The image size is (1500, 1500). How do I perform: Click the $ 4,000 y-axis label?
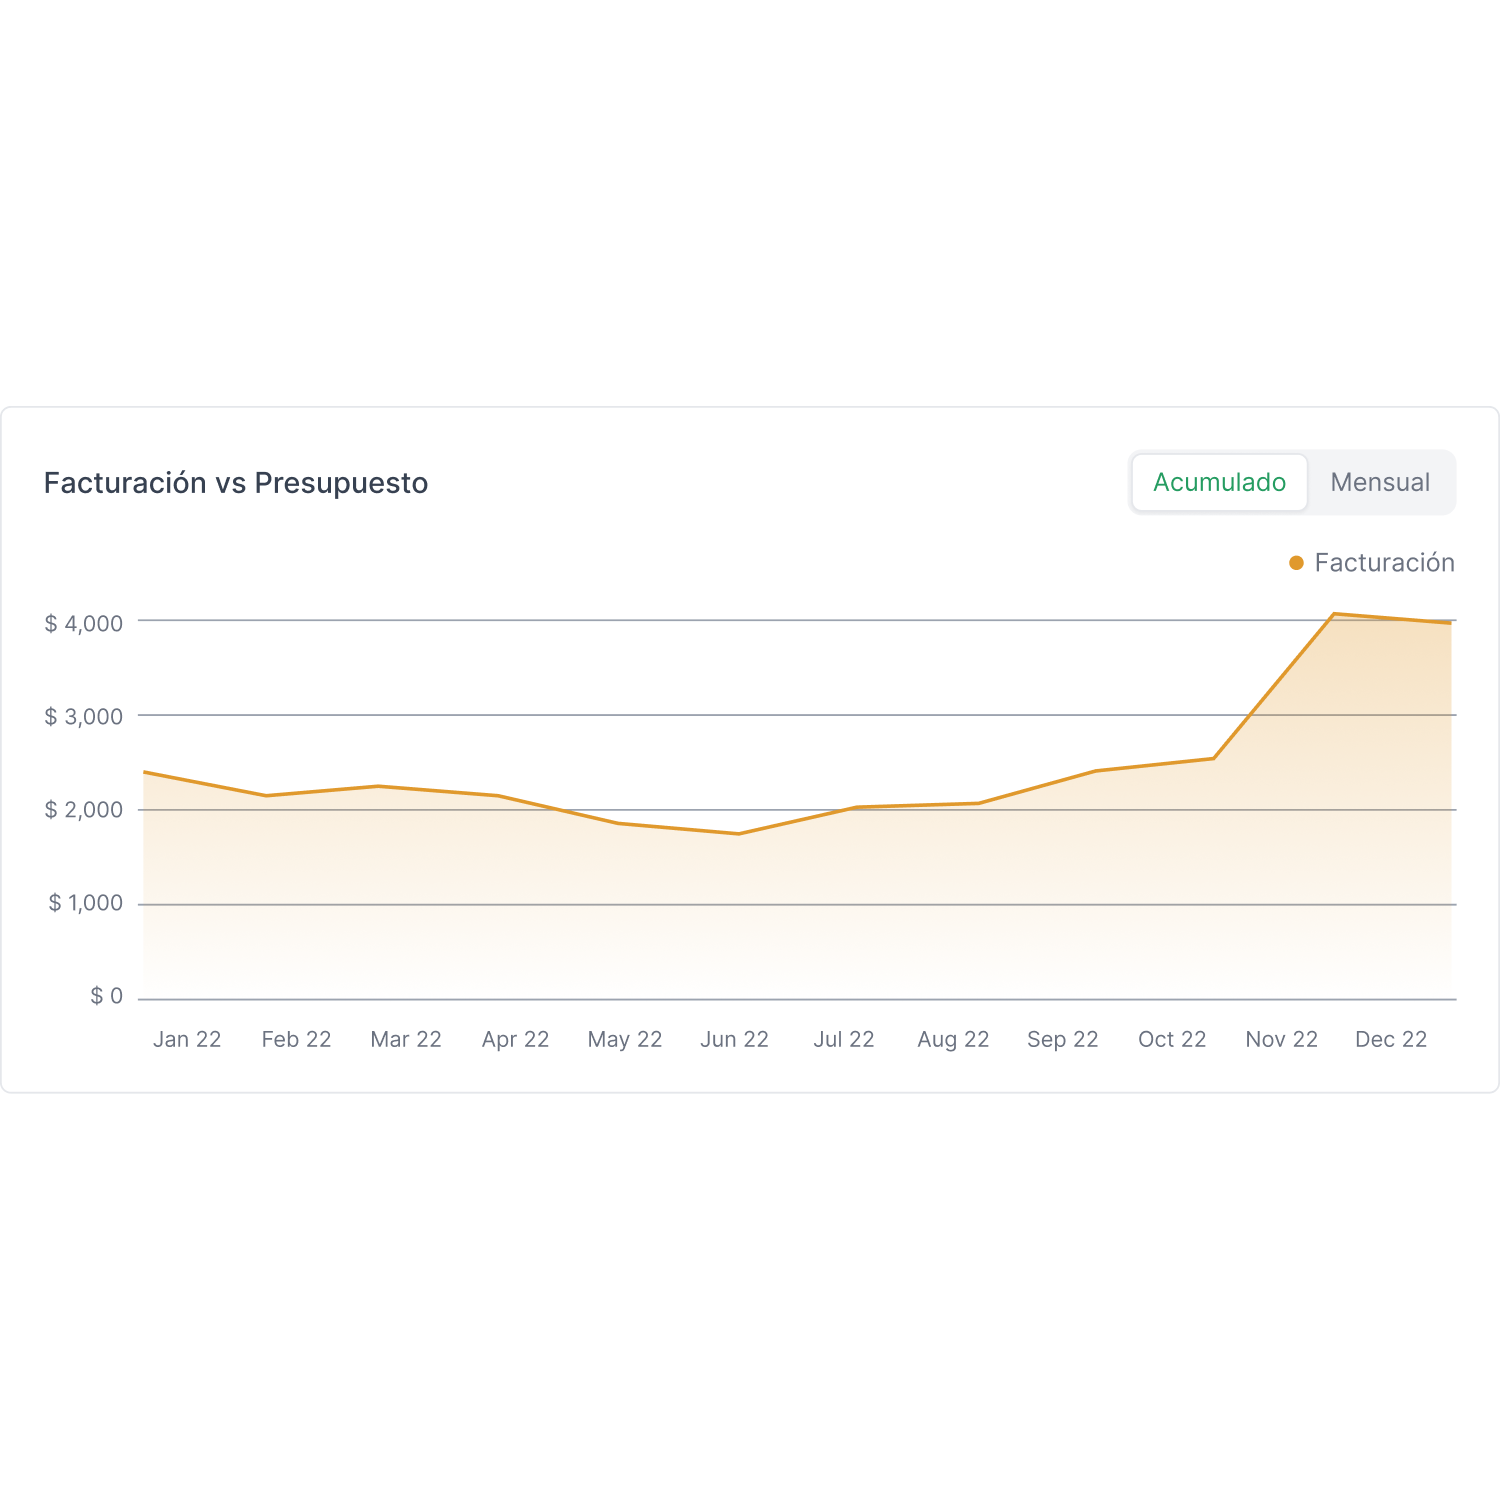(x=84, y=623)
